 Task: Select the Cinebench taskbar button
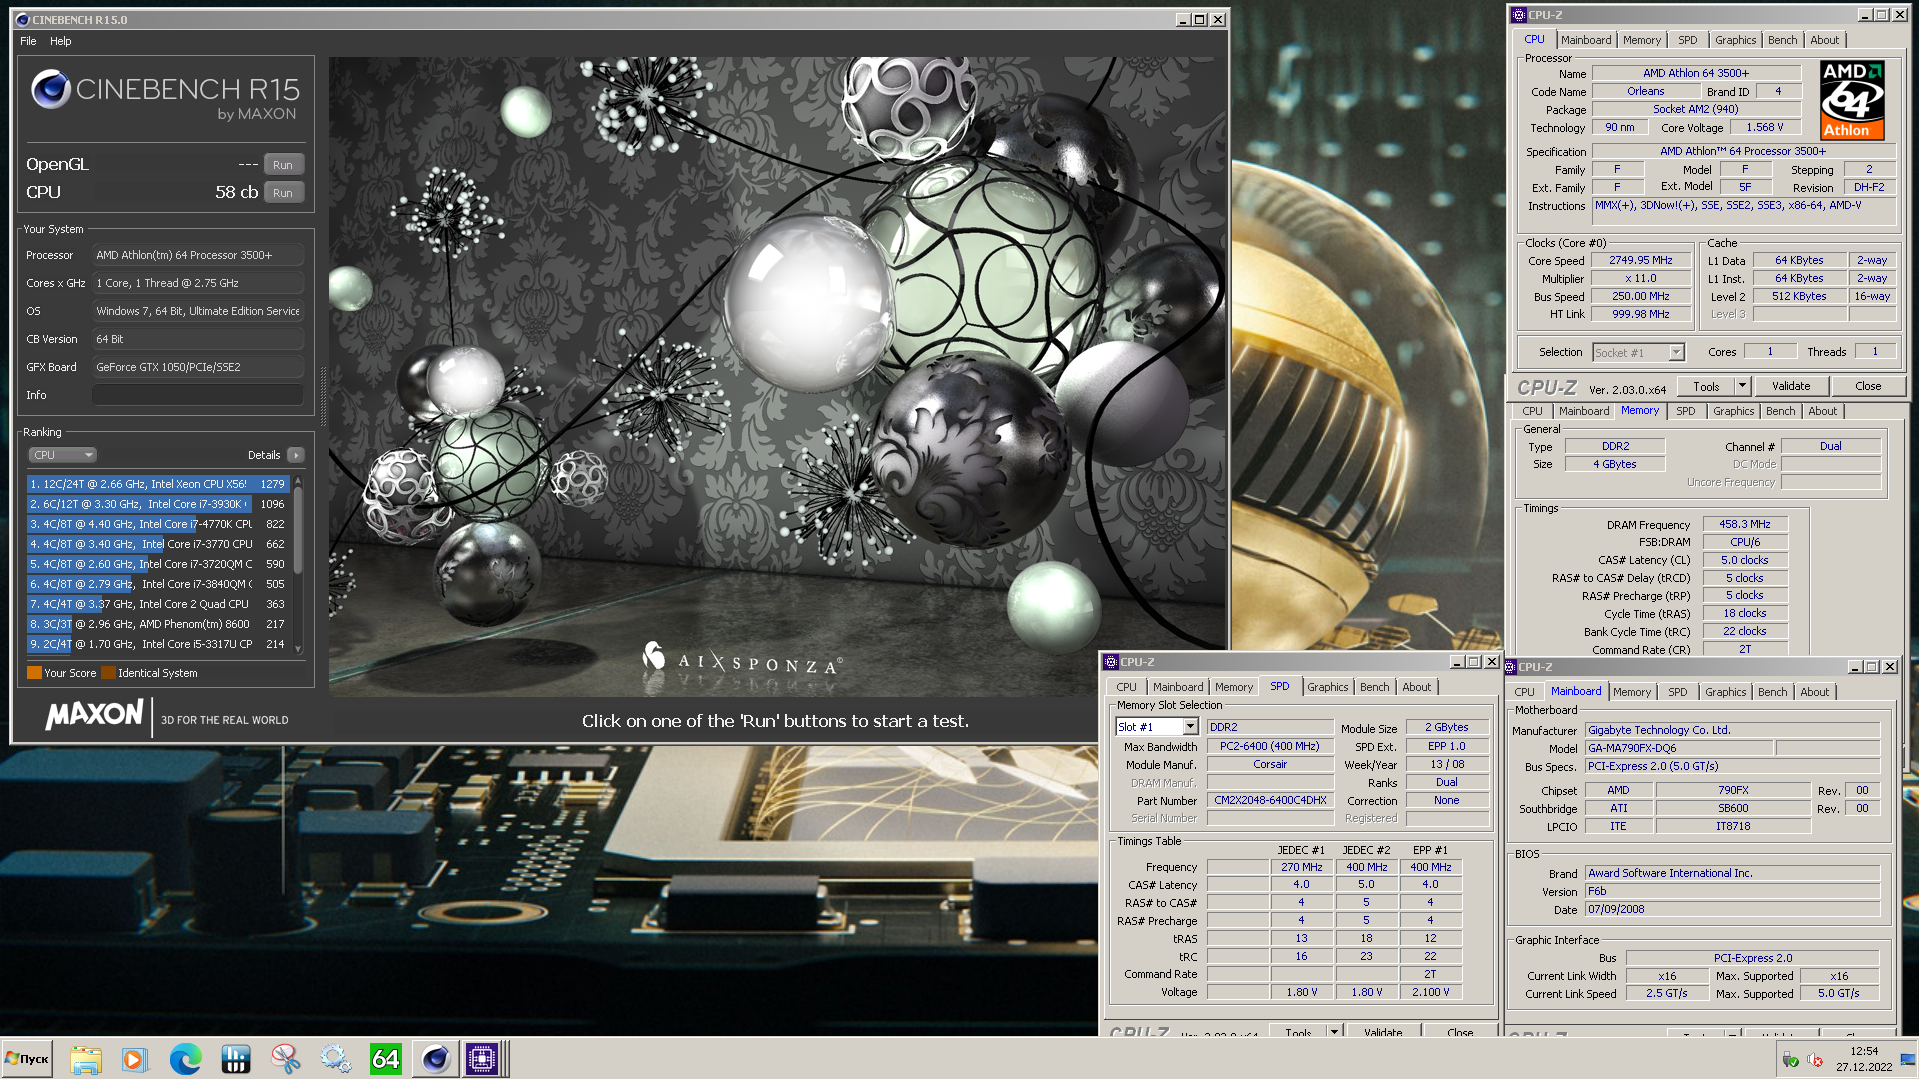(x=435, y=1058)
